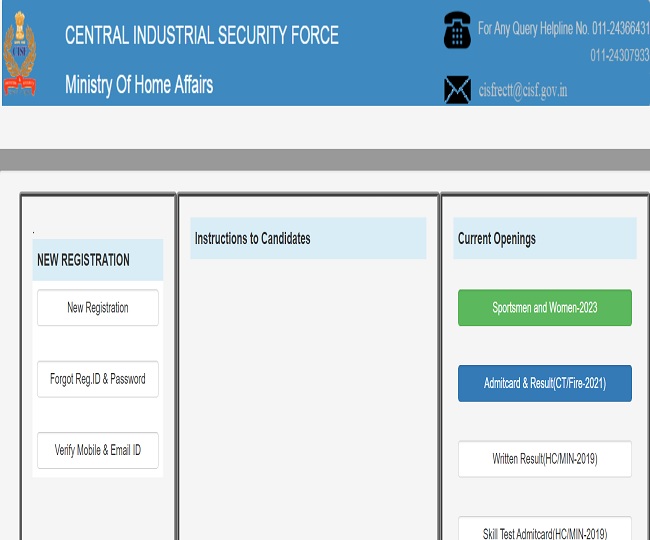View Written Result(HC/MIN-2019)
The width and height of the screenshot is (650, 540).
[x=544, y=459]
